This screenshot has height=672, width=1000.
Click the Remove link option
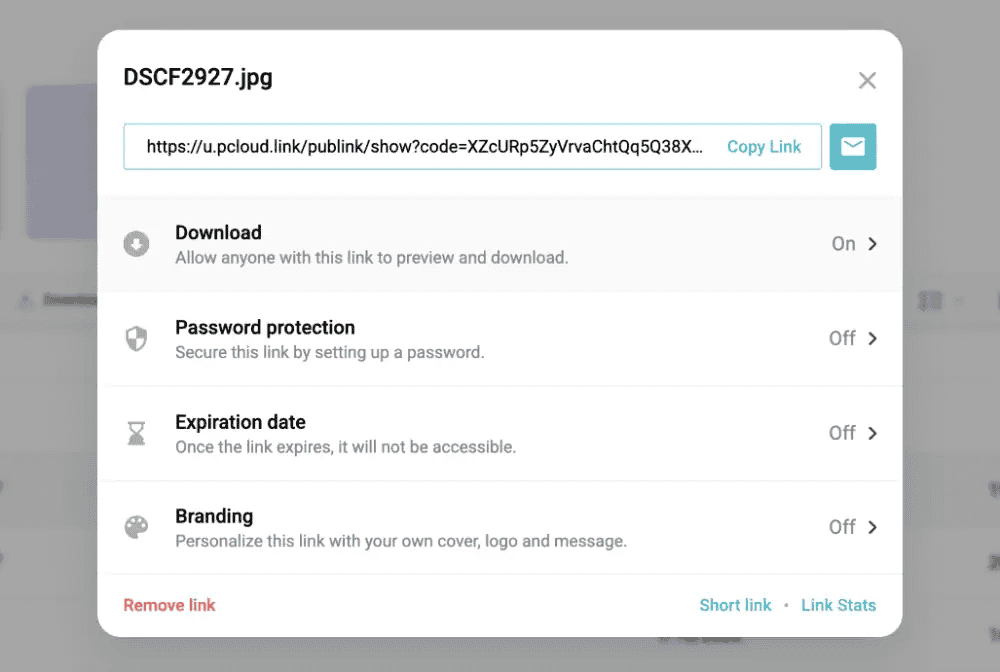click(169, 605)
